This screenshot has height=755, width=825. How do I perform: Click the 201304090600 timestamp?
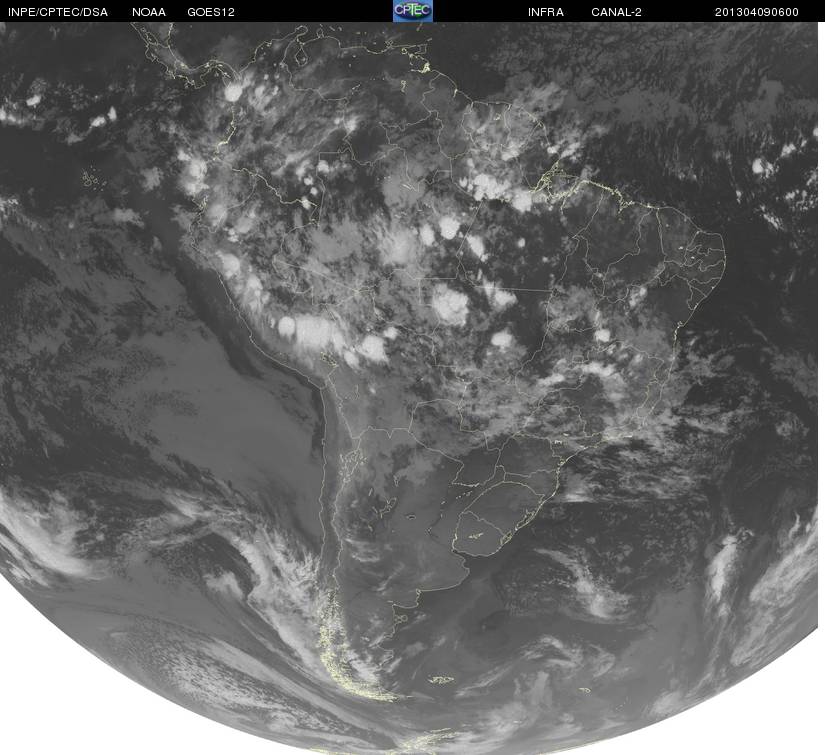pyautogui.click(x=757, y=12)
